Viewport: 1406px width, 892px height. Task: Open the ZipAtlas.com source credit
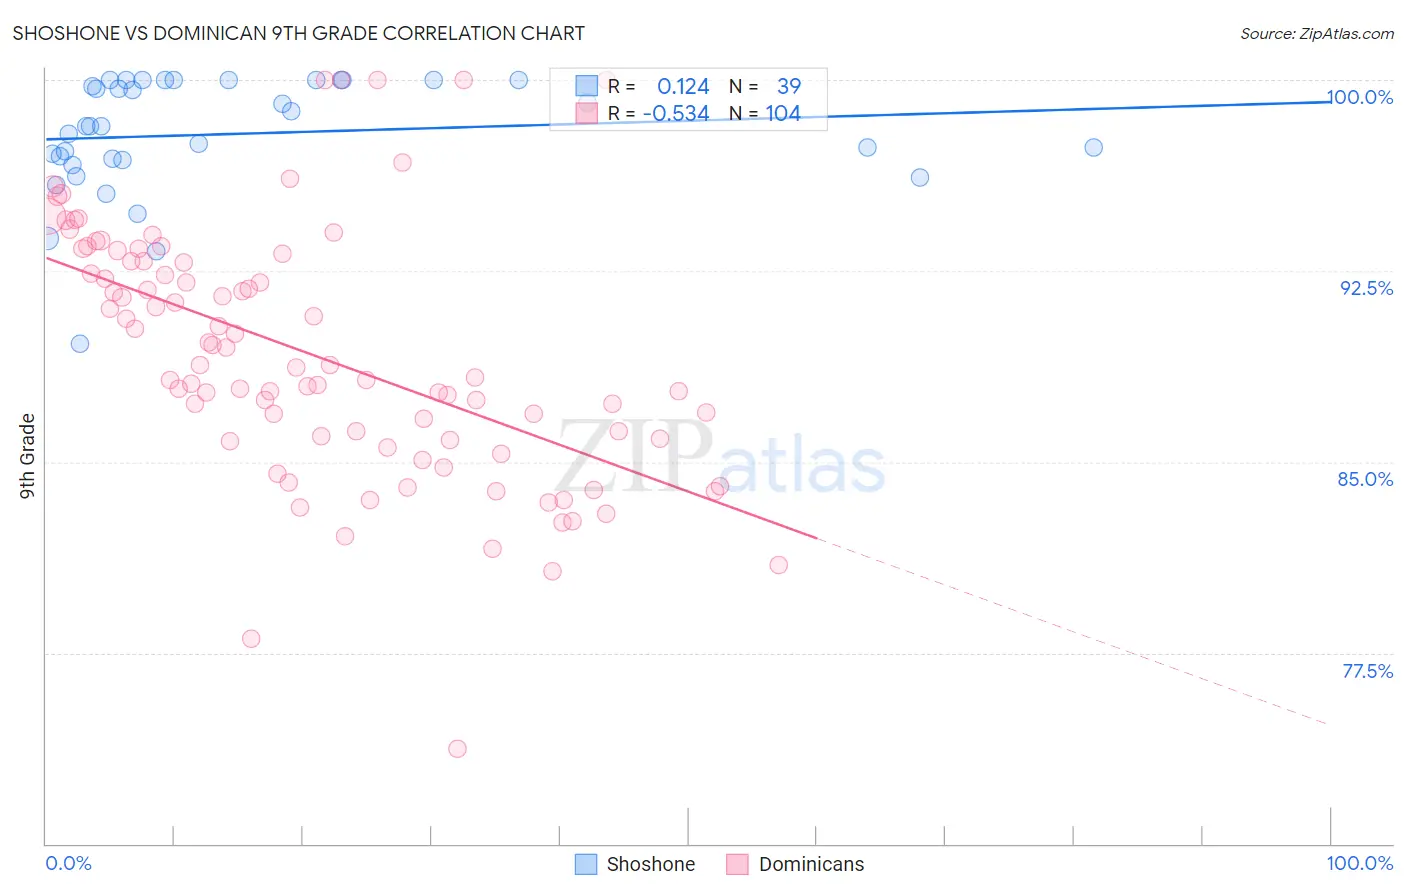click(x=1317, y=33)
